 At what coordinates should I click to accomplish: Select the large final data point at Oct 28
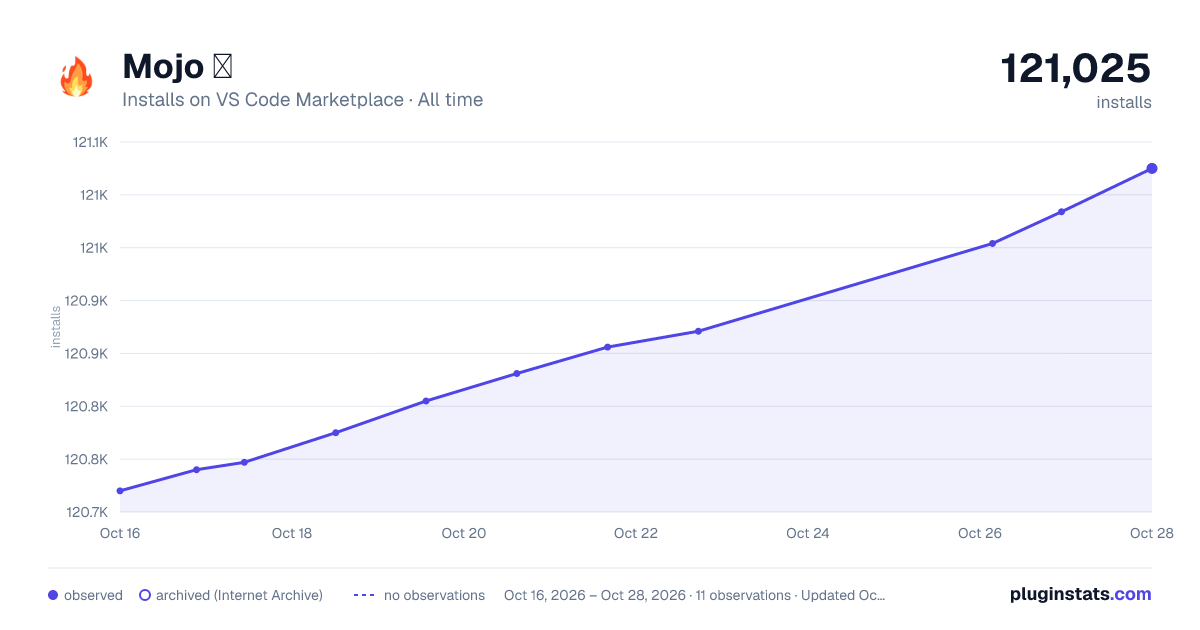[x=1152, y=168]
